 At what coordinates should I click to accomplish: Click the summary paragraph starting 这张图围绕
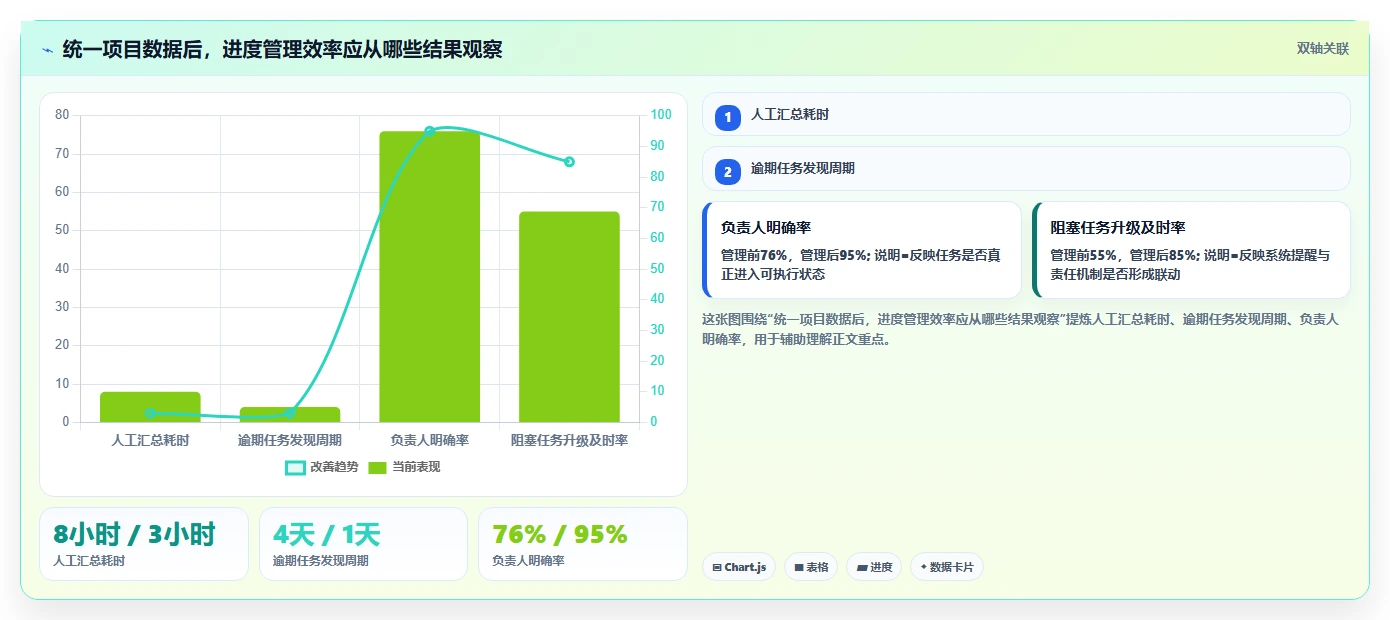(x=1020, y=329)
